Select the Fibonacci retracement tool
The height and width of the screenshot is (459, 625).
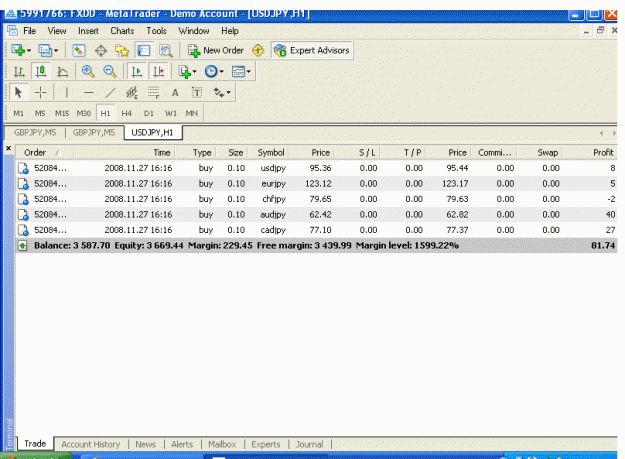[x=153, y=92]
